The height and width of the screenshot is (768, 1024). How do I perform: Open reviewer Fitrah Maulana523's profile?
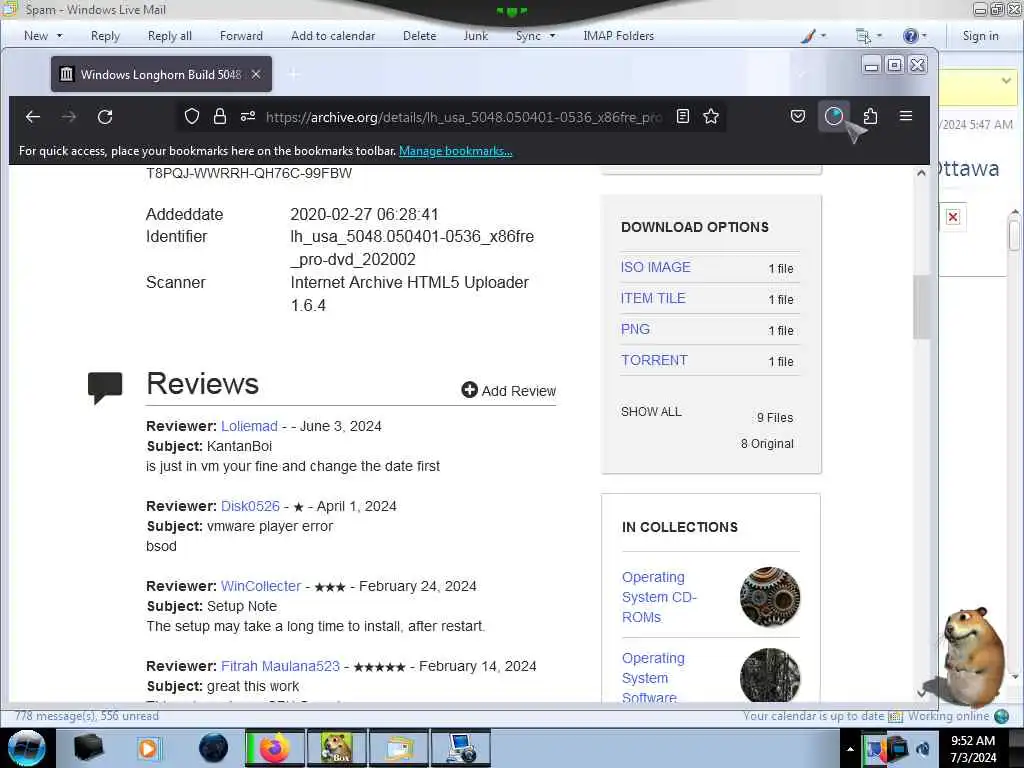pos(280,666)
